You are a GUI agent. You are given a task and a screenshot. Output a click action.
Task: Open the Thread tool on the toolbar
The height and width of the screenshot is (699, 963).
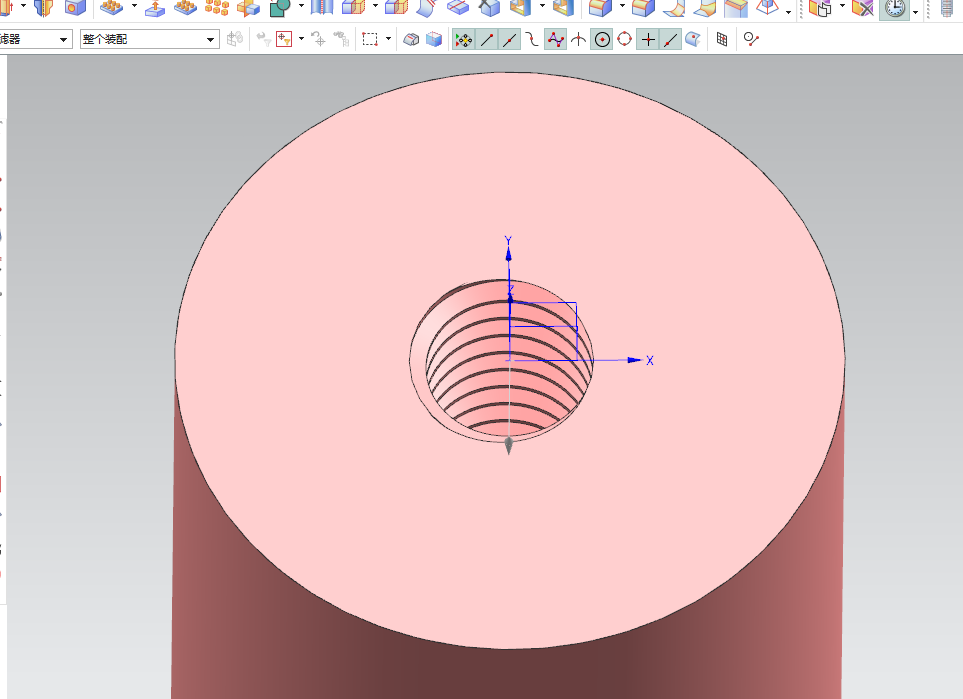coord(947,8)
